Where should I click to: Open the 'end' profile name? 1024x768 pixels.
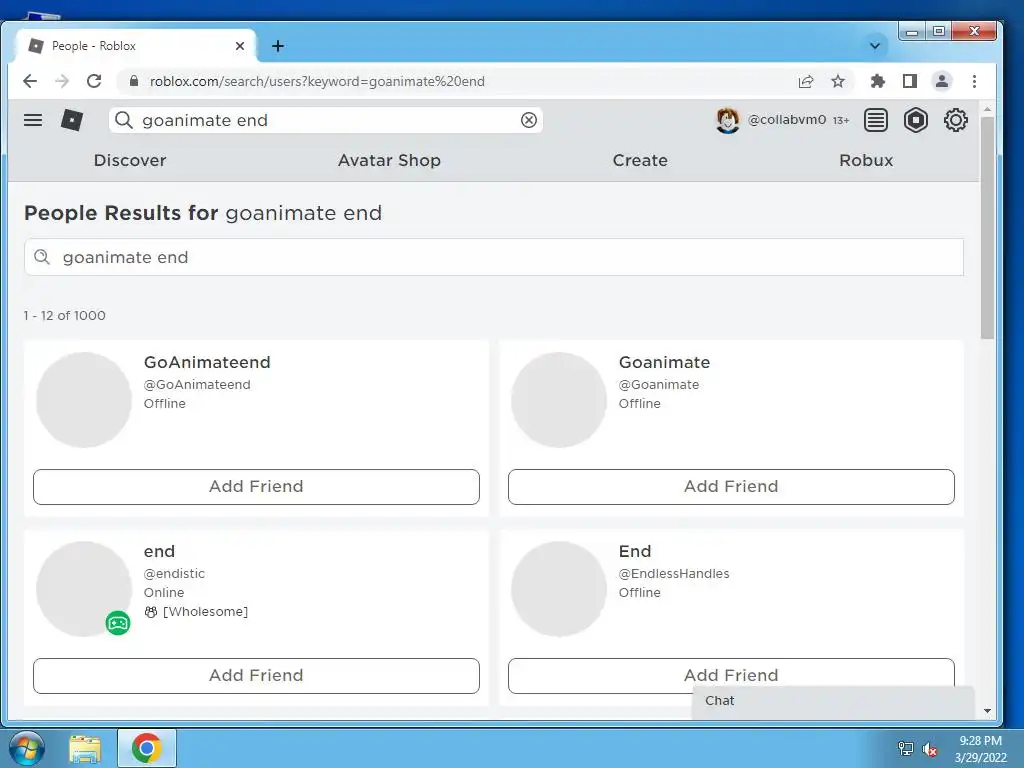159,551
